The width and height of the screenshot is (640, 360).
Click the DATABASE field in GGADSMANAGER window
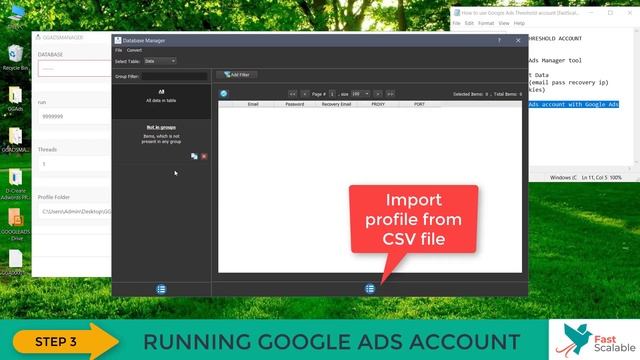tap(75, 69)
